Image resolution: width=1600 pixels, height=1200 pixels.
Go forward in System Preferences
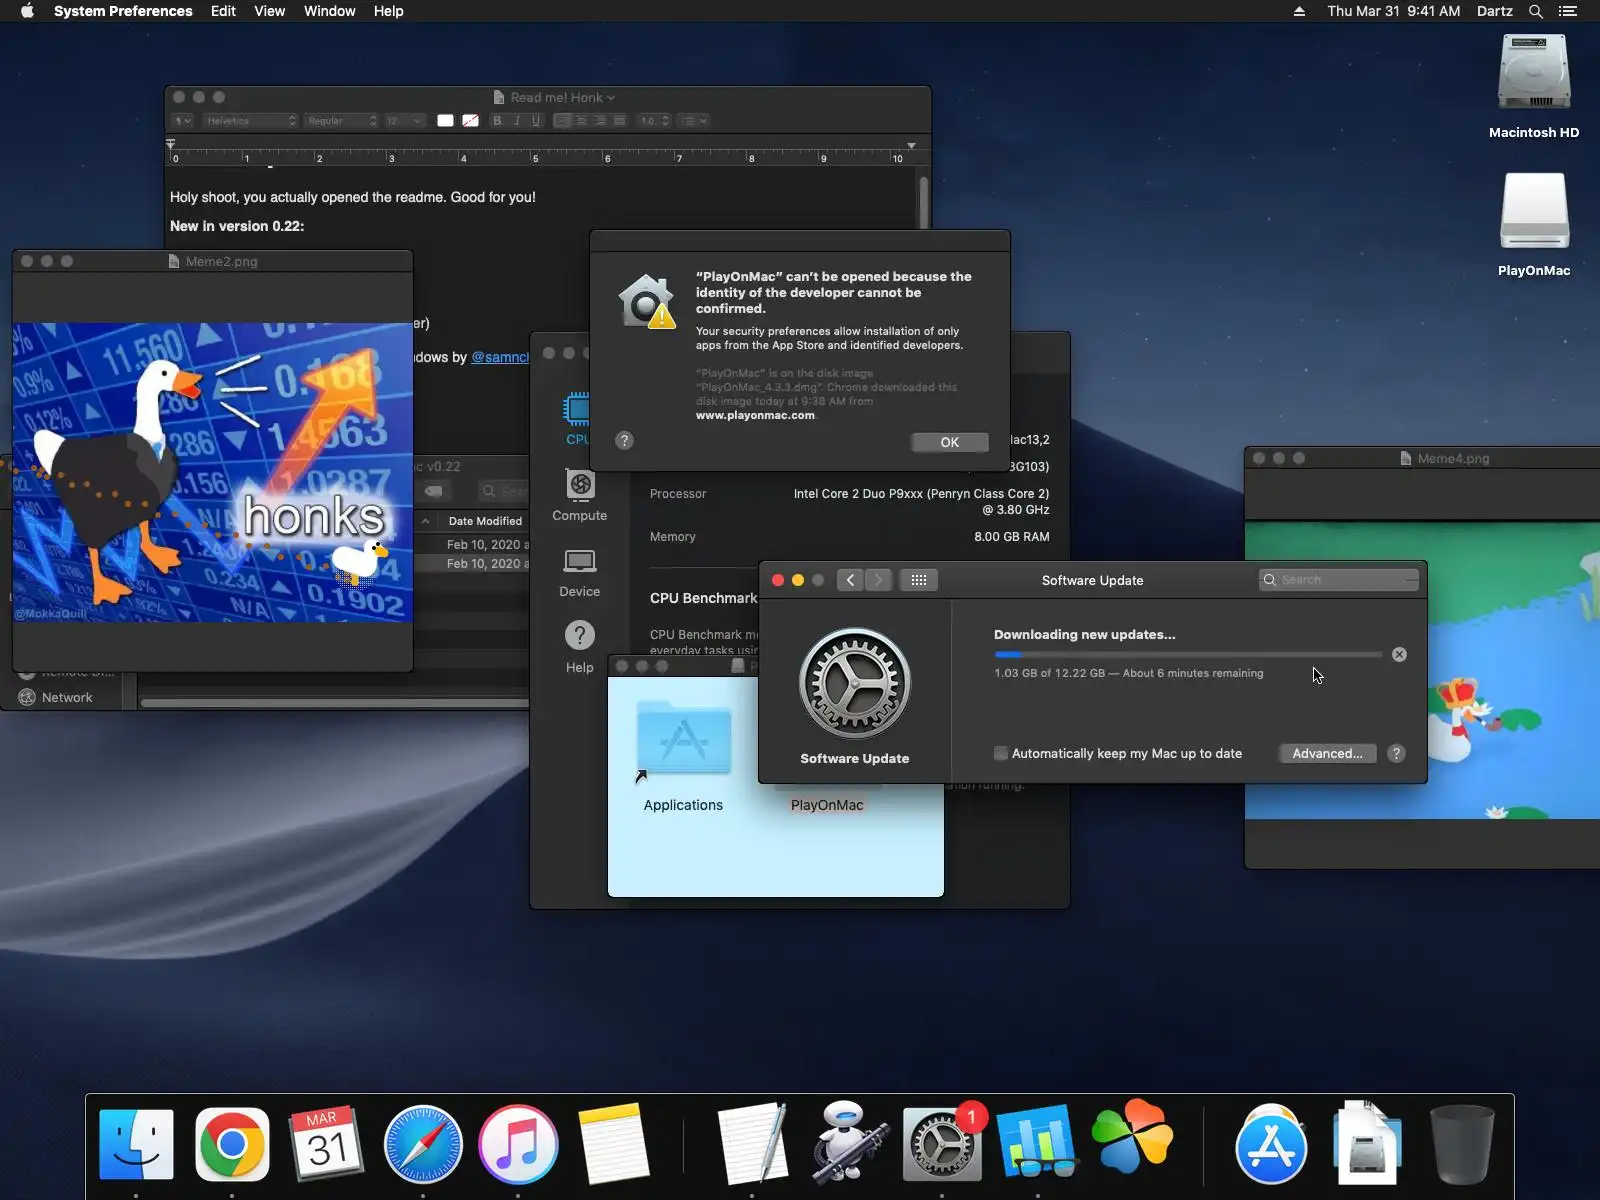878,580
